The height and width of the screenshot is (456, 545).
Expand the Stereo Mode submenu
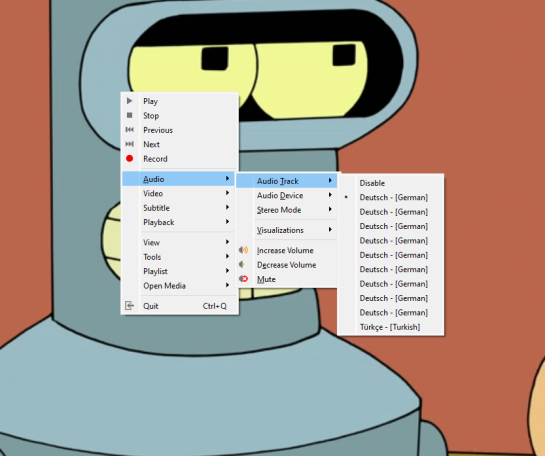[x=286, y=210]
